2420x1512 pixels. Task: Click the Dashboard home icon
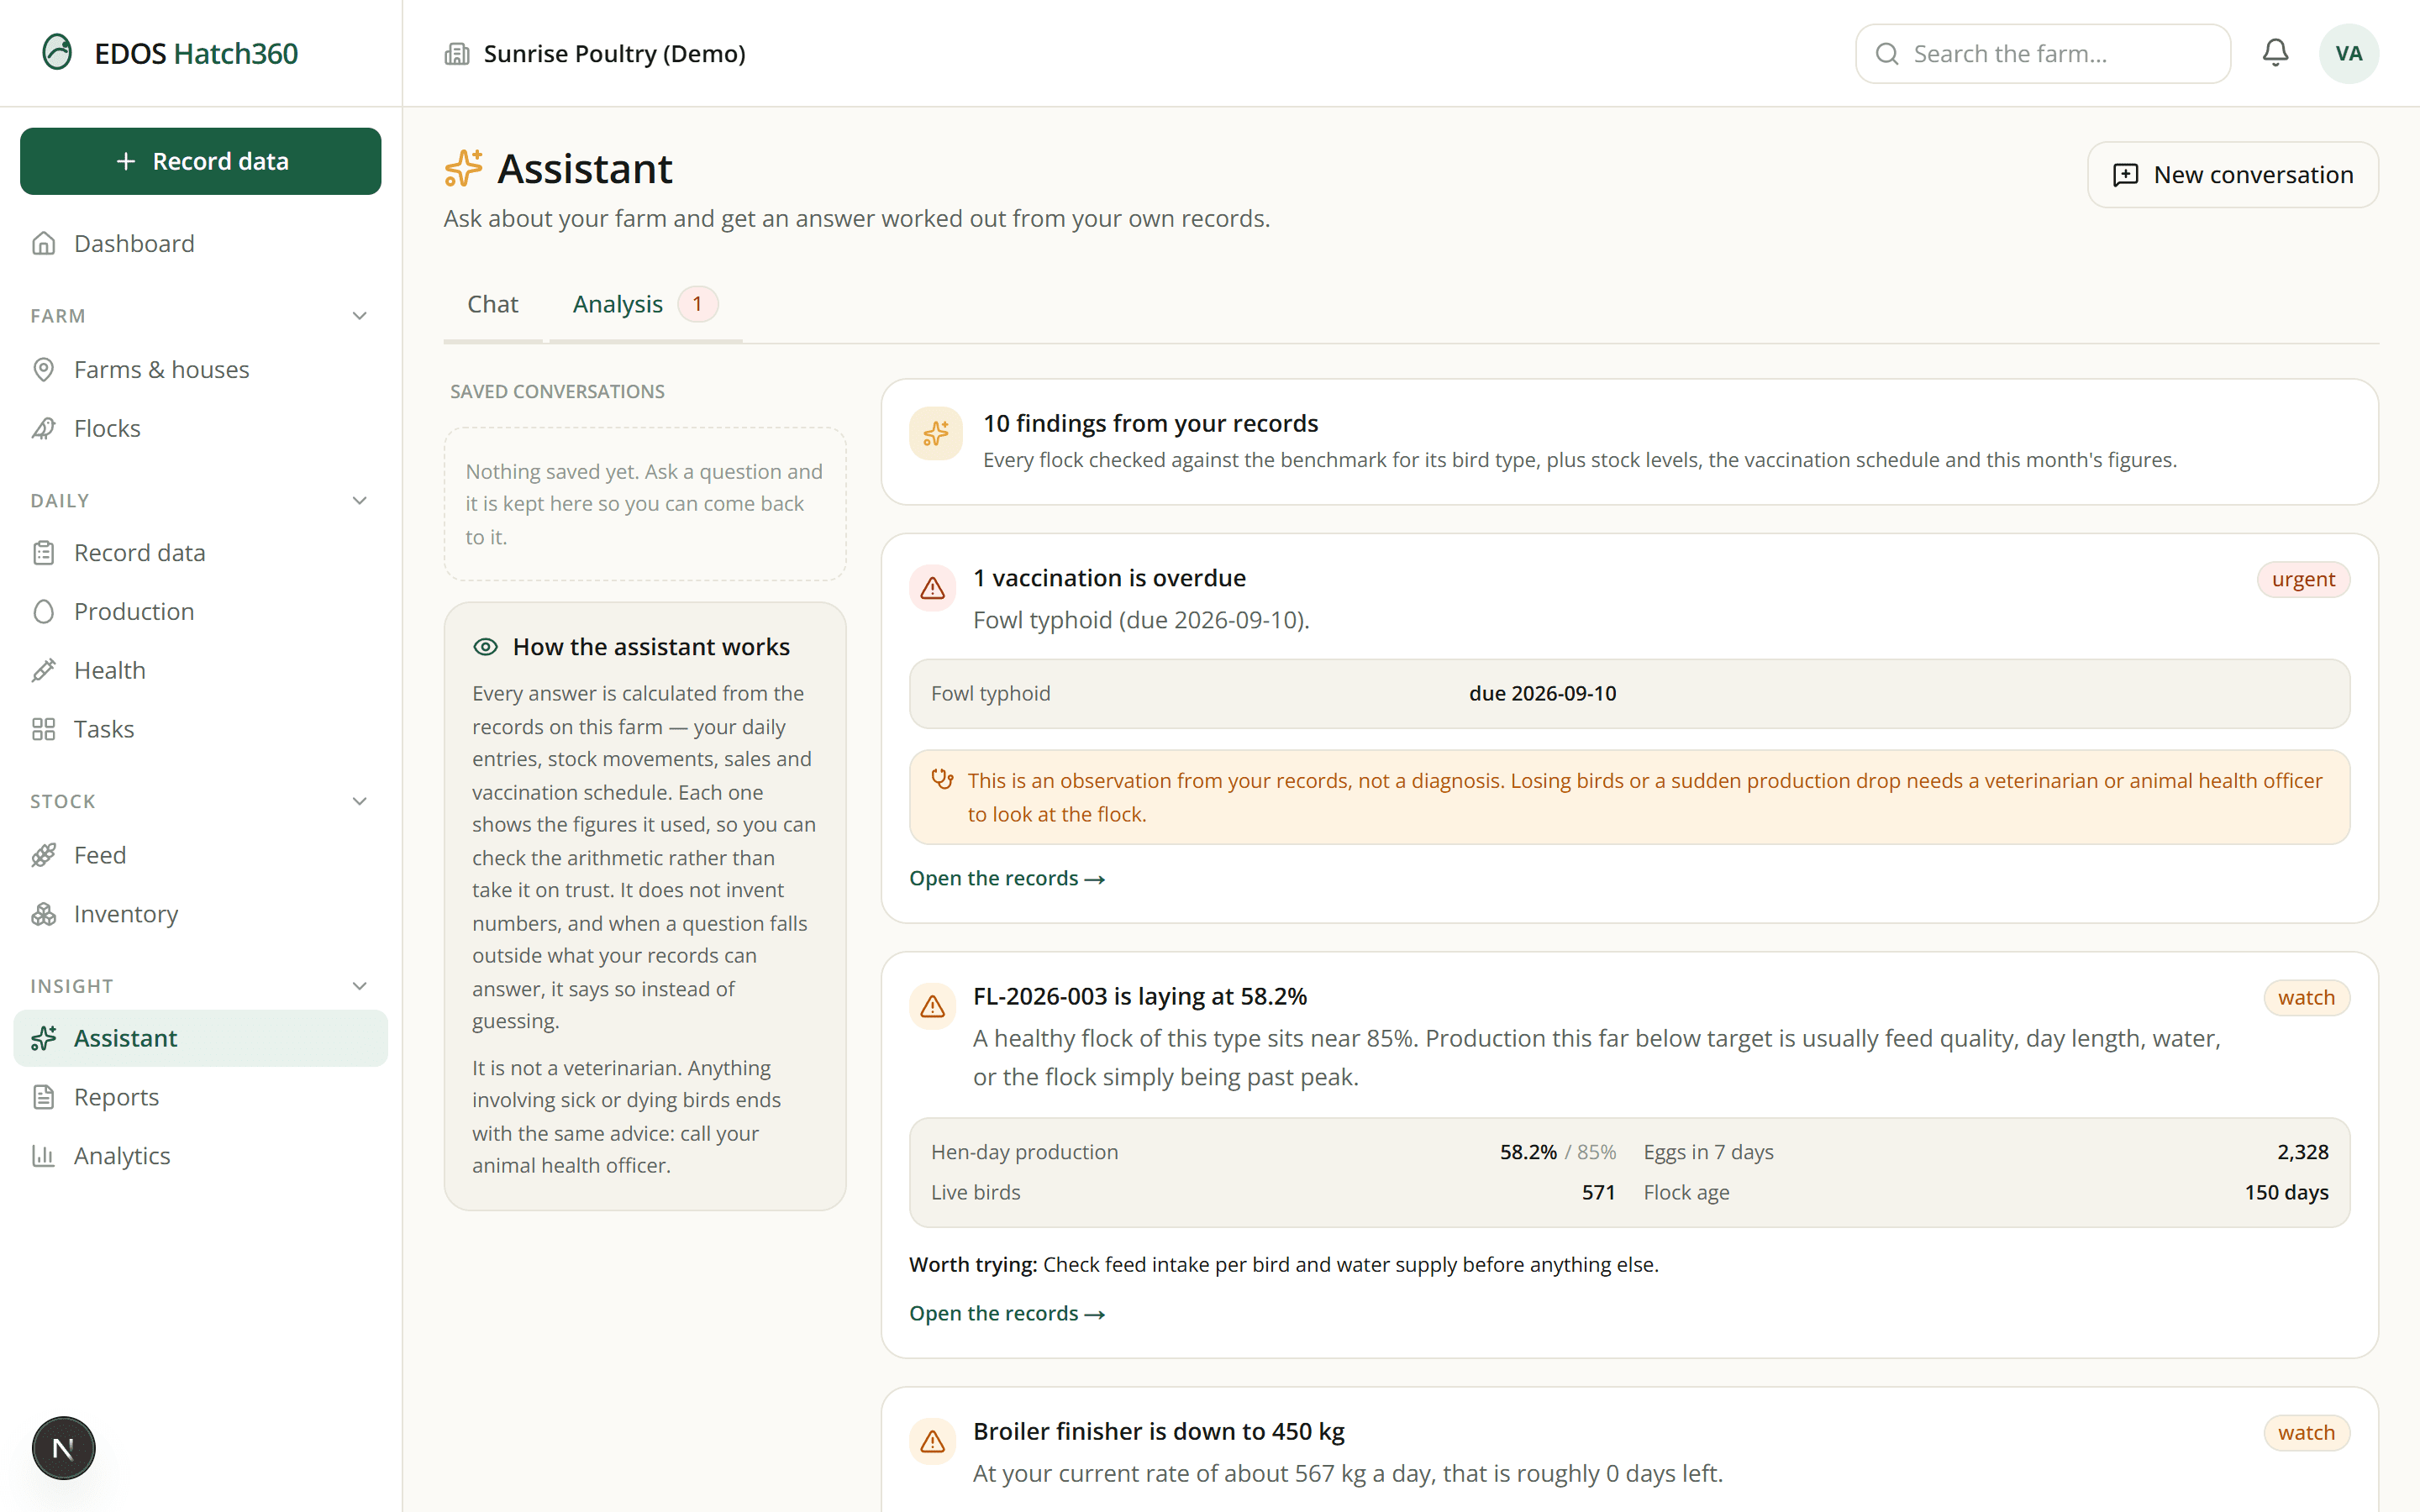point(44,244)
